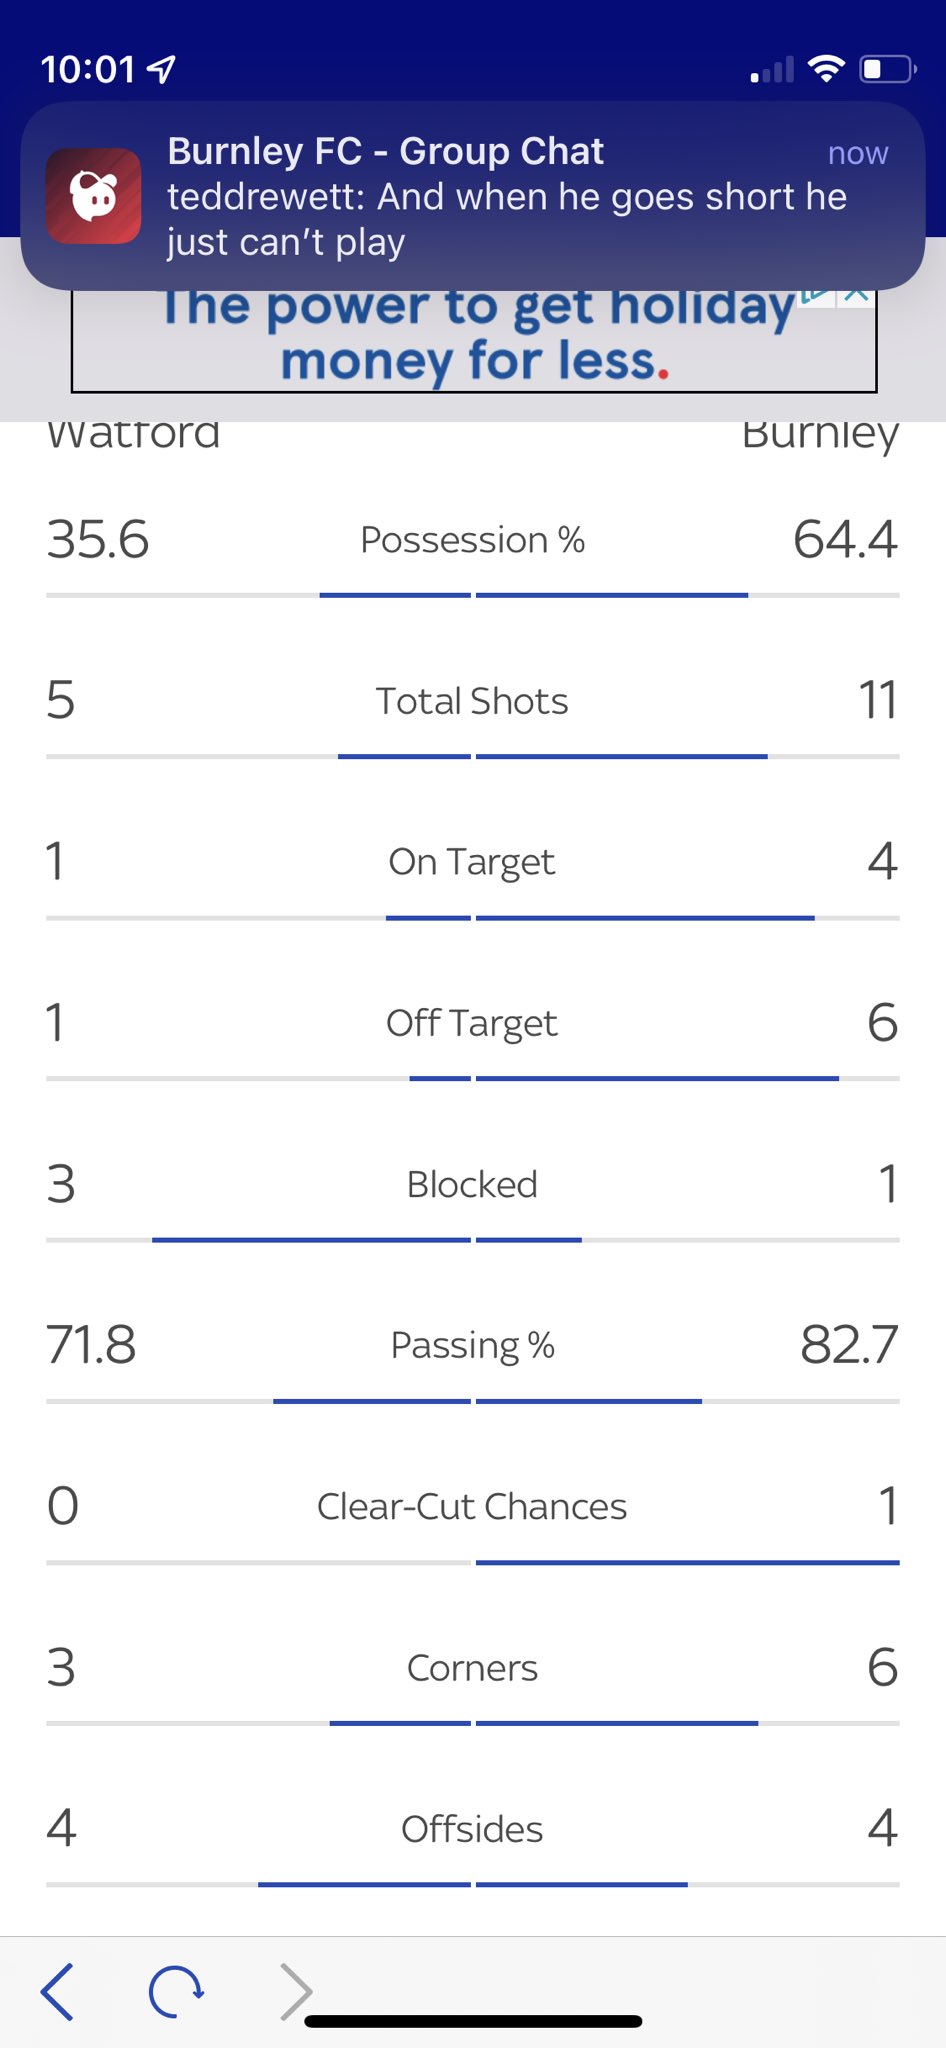Tap the Wi-Fi icon in status bar
This screenshot has height=2048, width=946.
coord(826,69)
